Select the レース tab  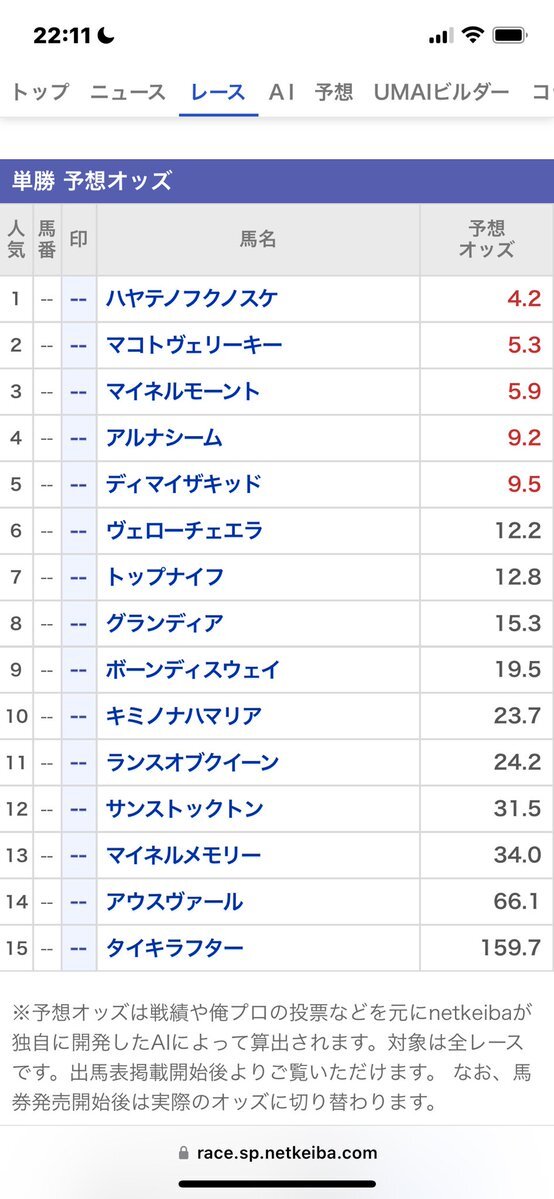coord(219,93)
